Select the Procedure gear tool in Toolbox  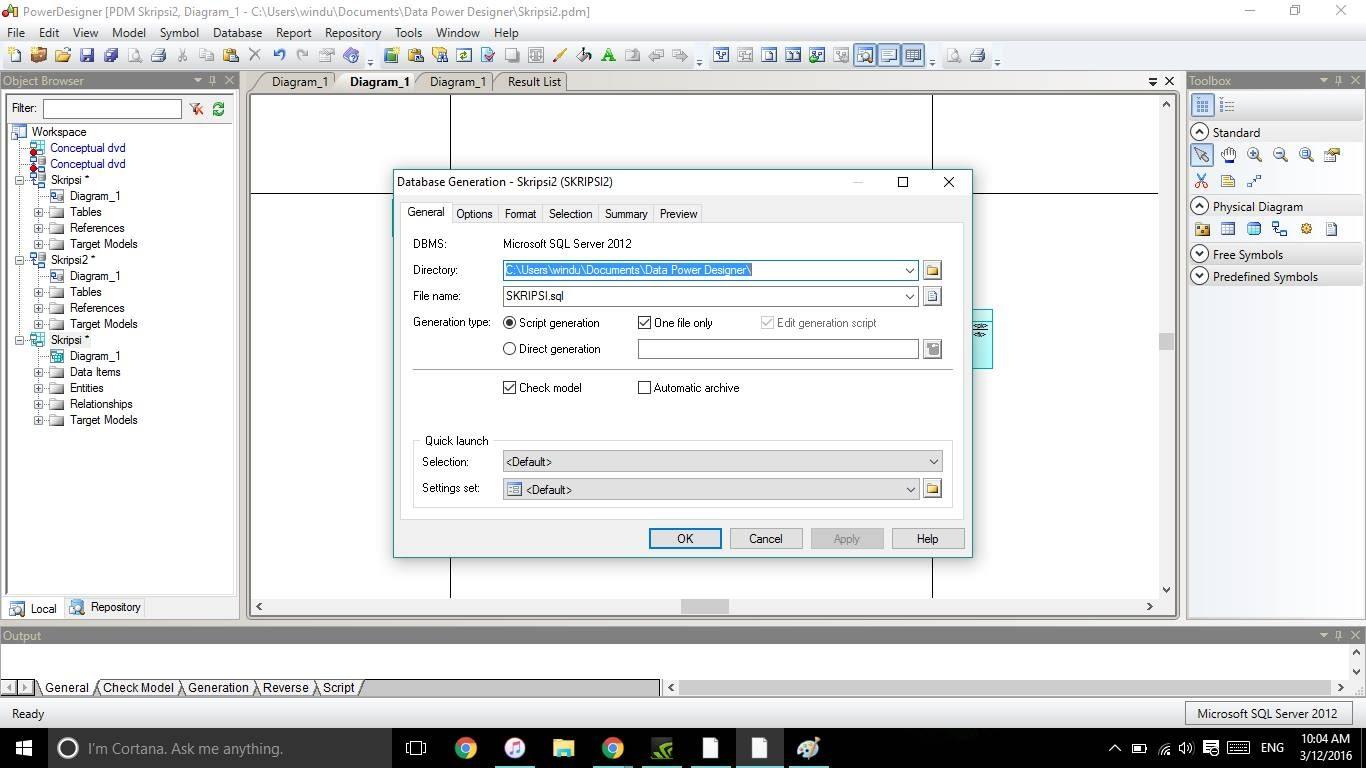point(1306,229)
